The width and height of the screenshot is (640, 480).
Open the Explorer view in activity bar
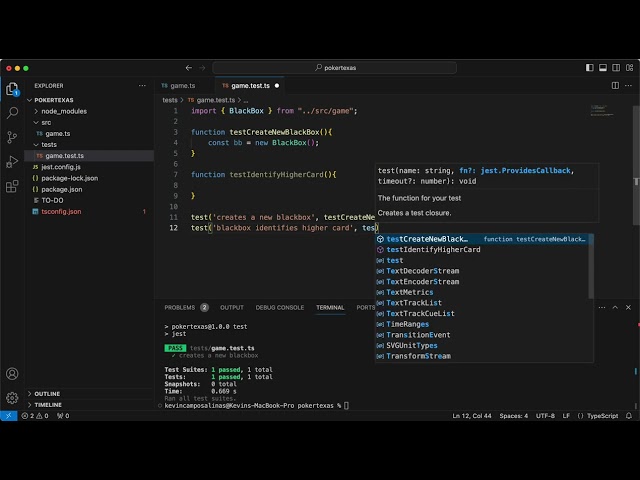[12, 89]
